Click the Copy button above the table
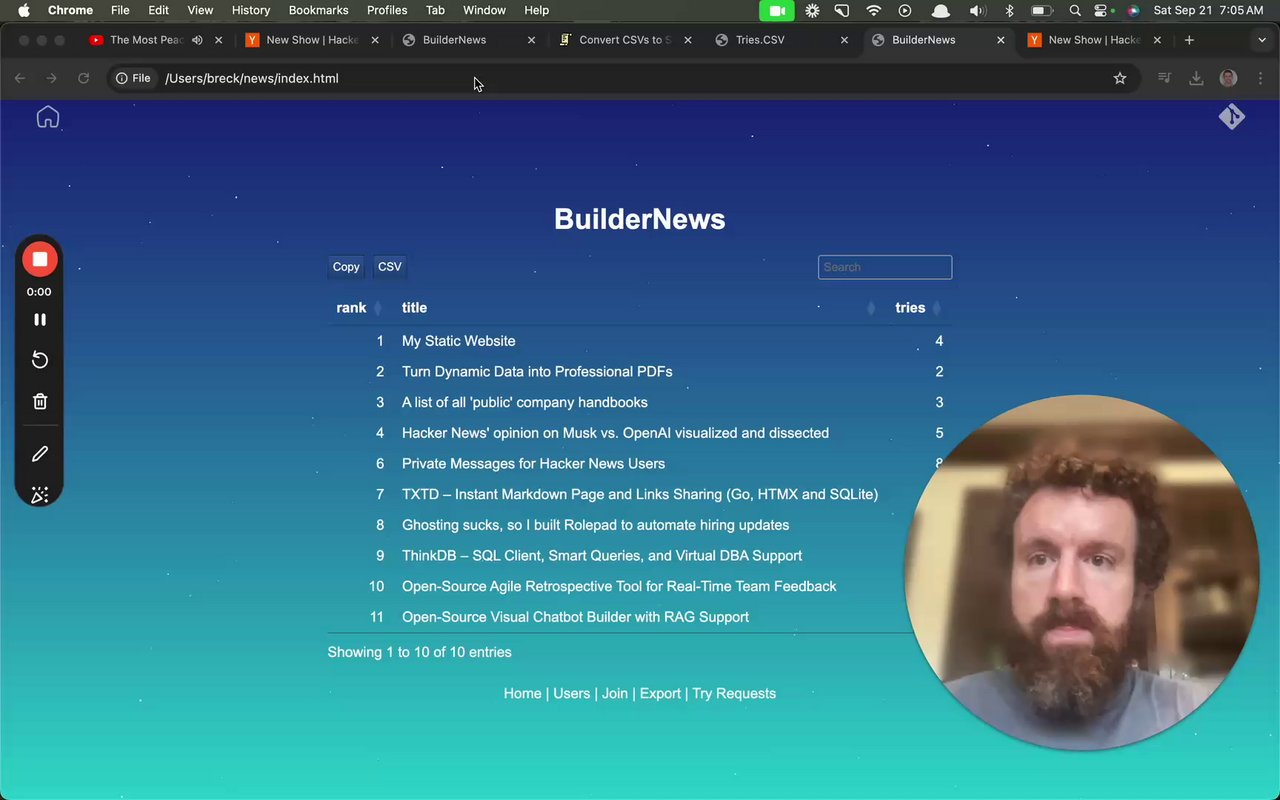 click(346, 267)
